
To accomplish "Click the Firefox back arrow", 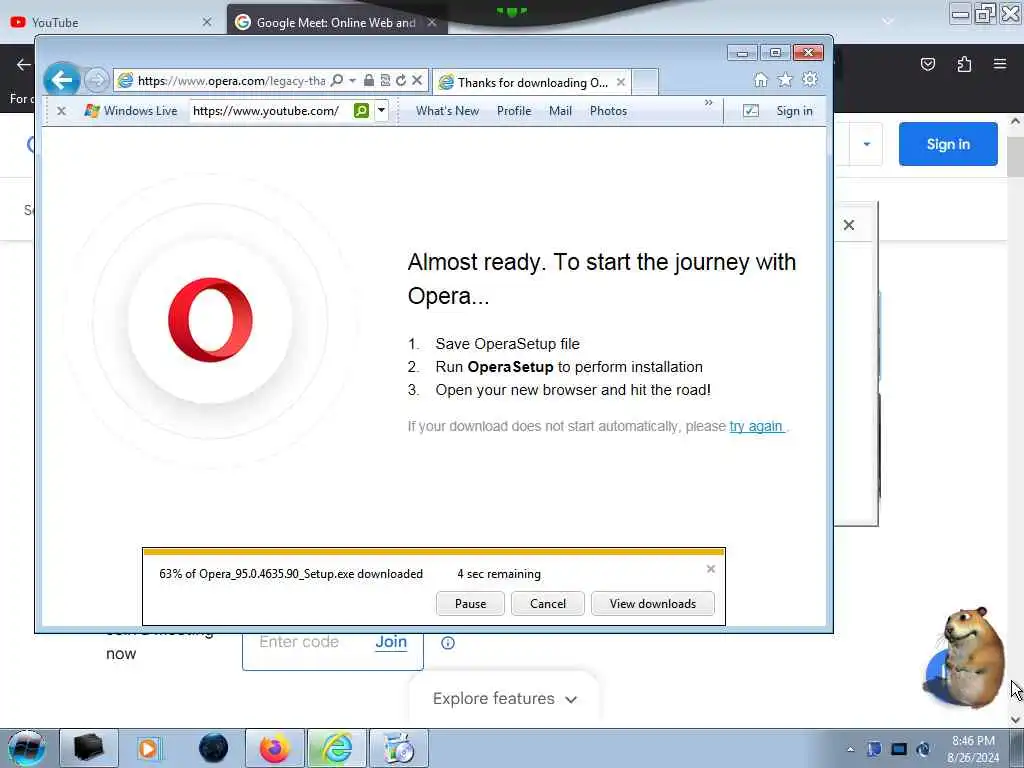I will [x=24, y=64].
